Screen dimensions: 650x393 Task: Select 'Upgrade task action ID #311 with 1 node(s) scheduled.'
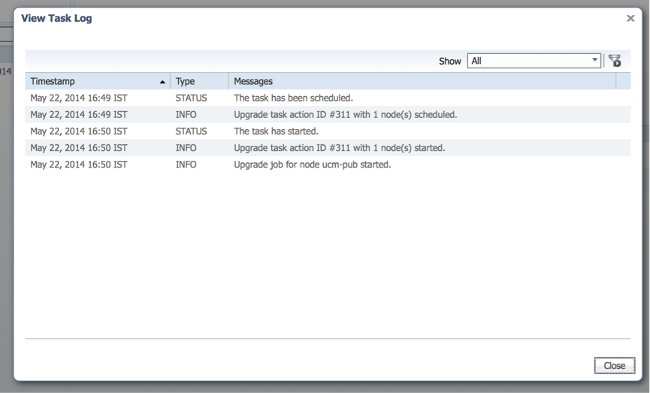click(345, 115)
